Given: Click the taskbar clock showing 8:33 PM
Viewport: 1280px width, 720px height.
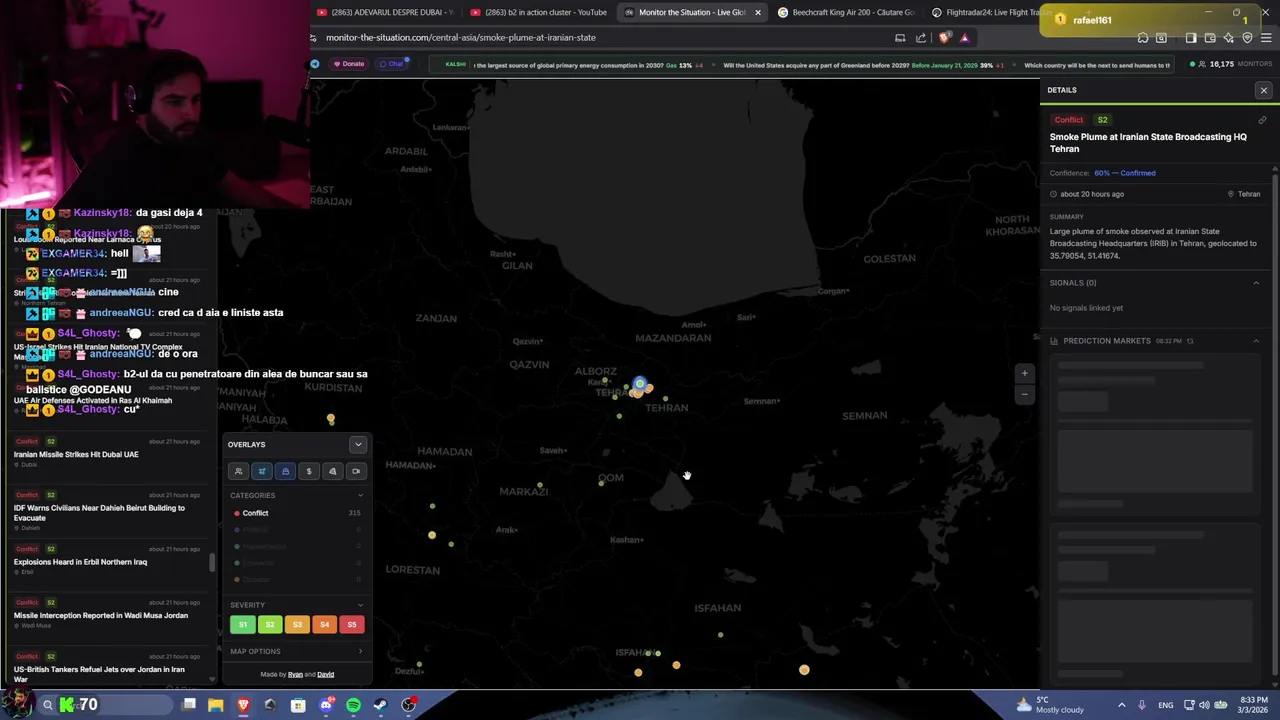Looking at the screenshot, I should point(1254,705).
